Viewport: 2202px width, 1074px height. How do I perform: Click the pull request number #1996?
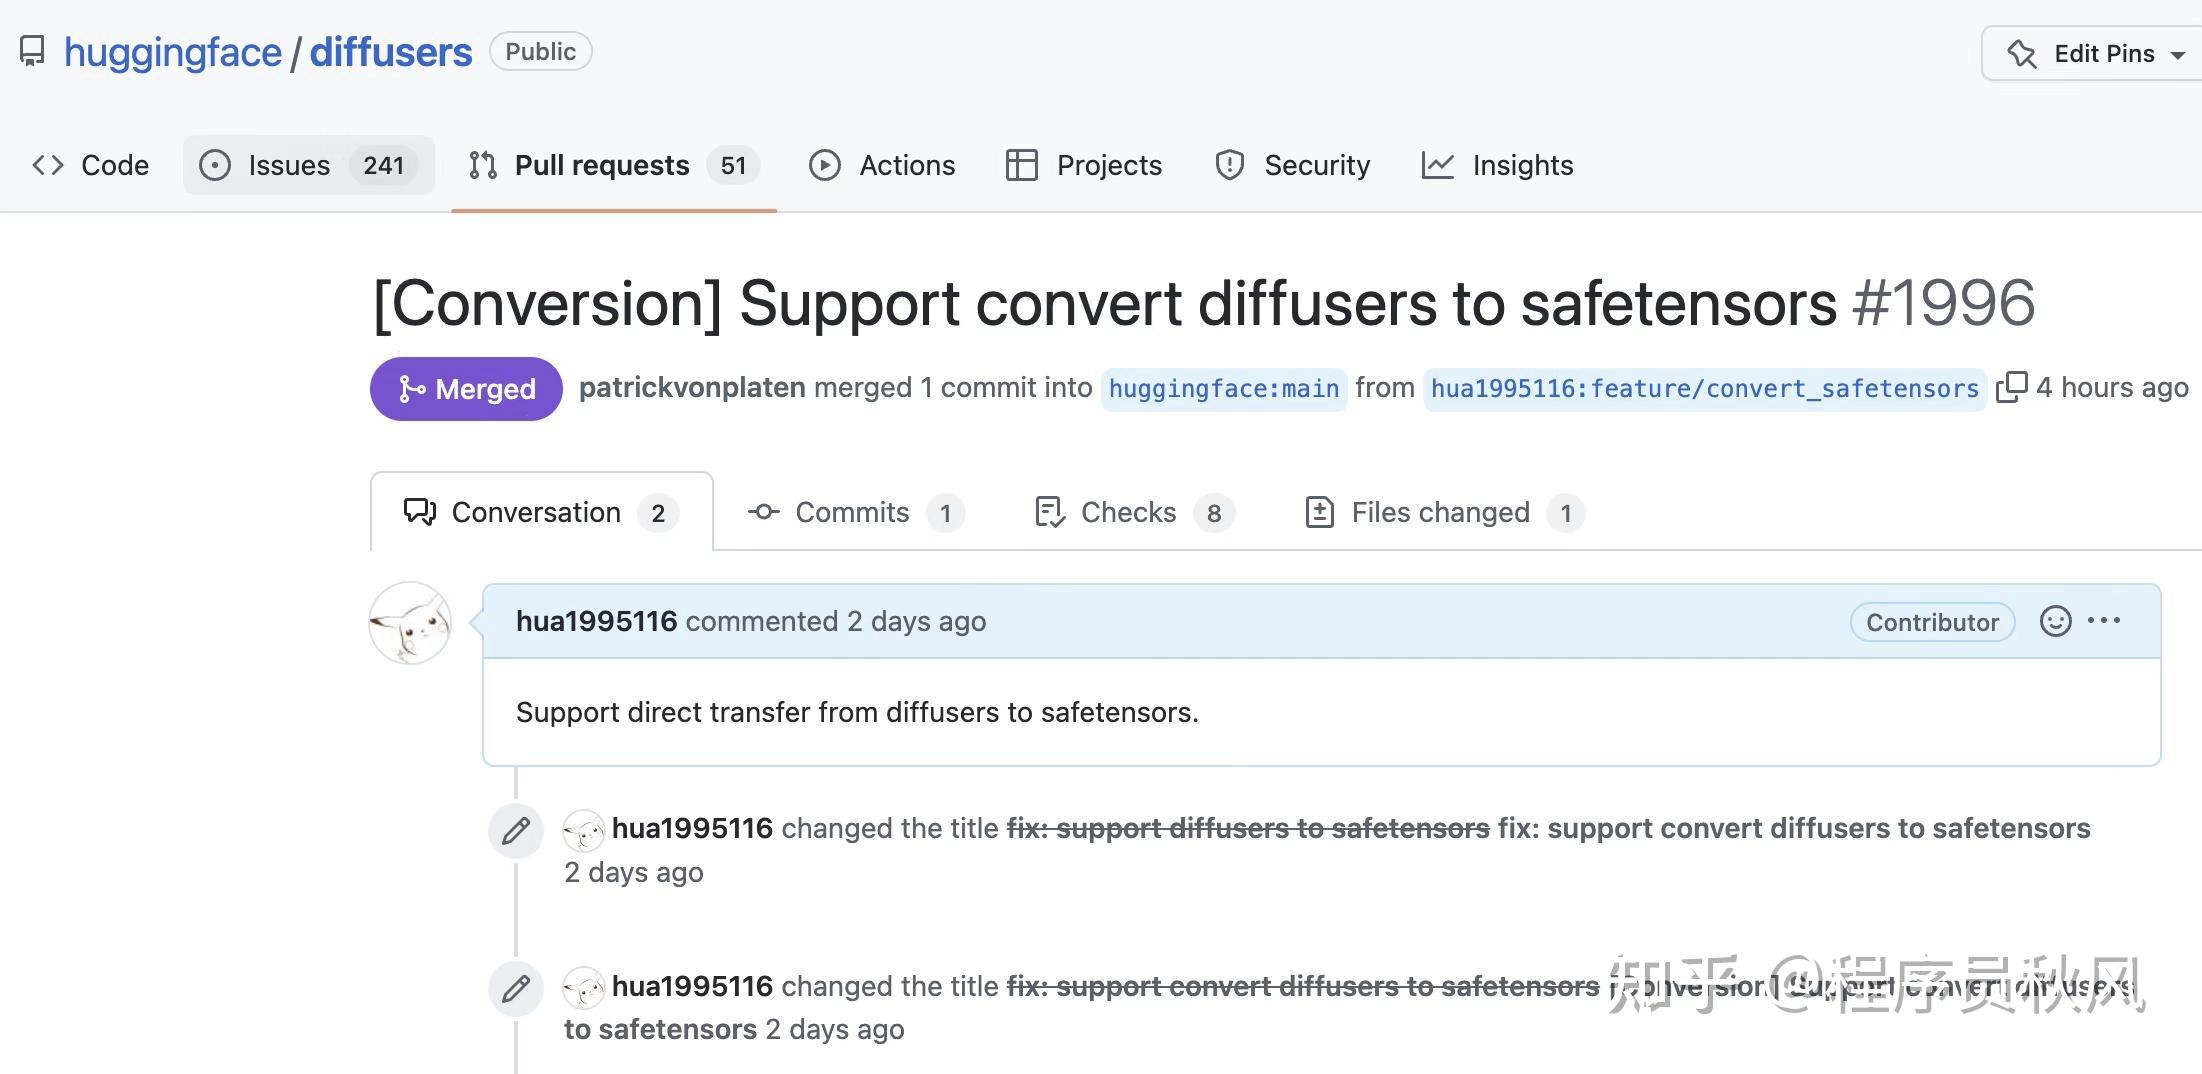tap(1943, 303)
